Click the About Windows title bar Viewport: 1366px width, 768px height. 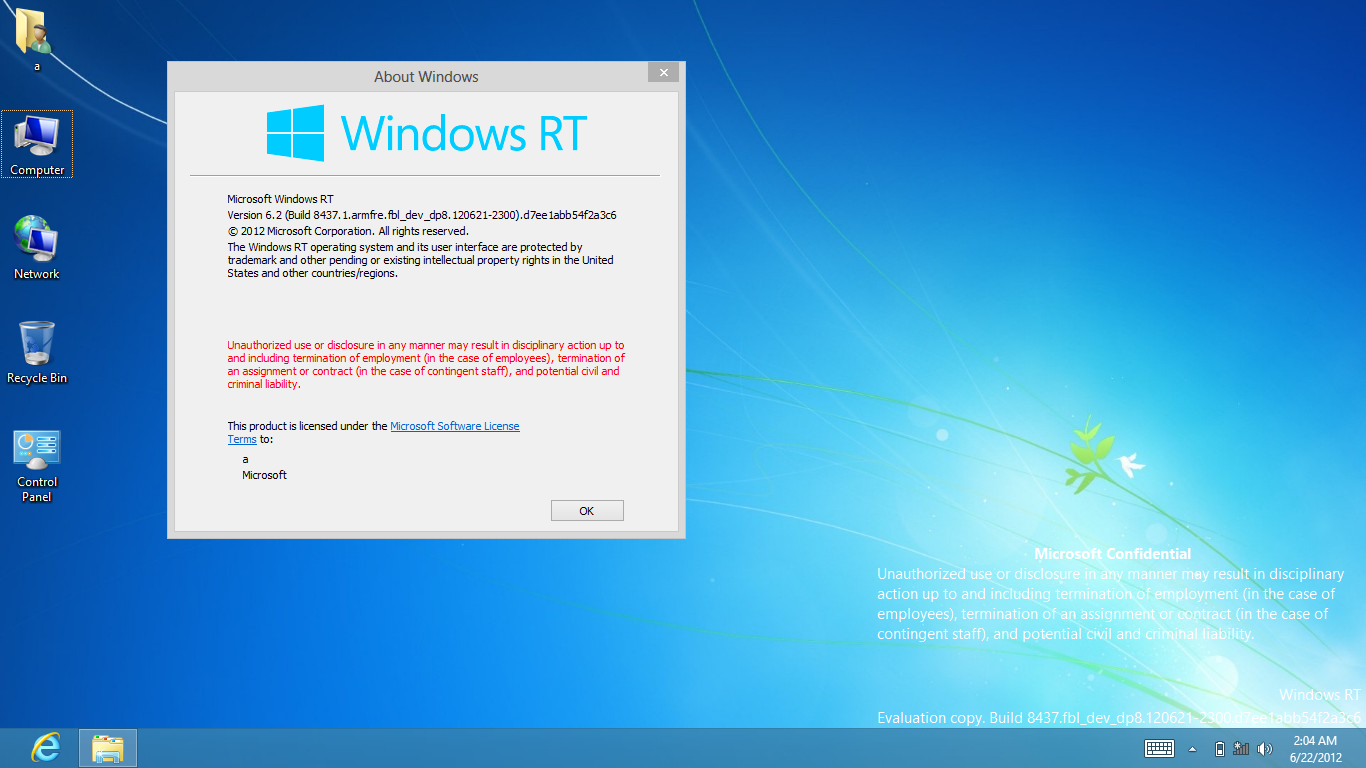[x=426, y=76]
